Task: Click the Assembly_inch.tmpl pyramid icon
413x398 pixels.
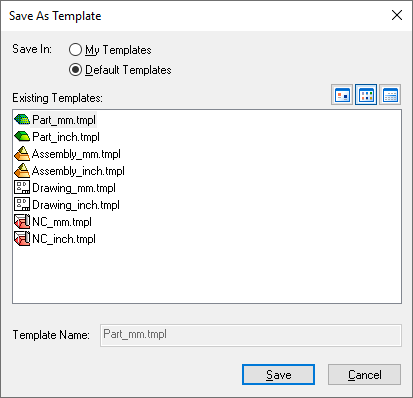Action: coord(22,170)
